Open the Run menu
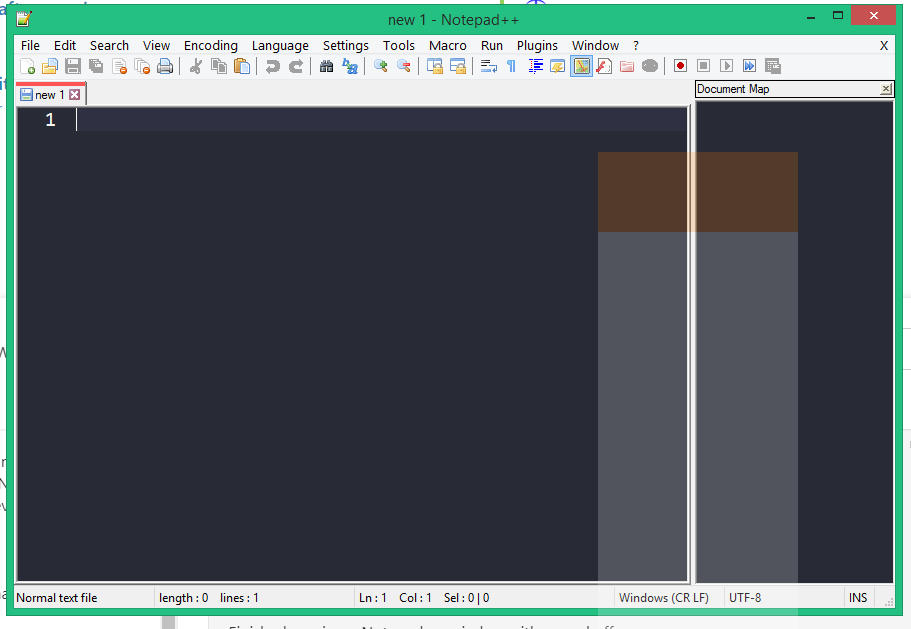This screenshot has width=911, height=629. pos(492,45)
